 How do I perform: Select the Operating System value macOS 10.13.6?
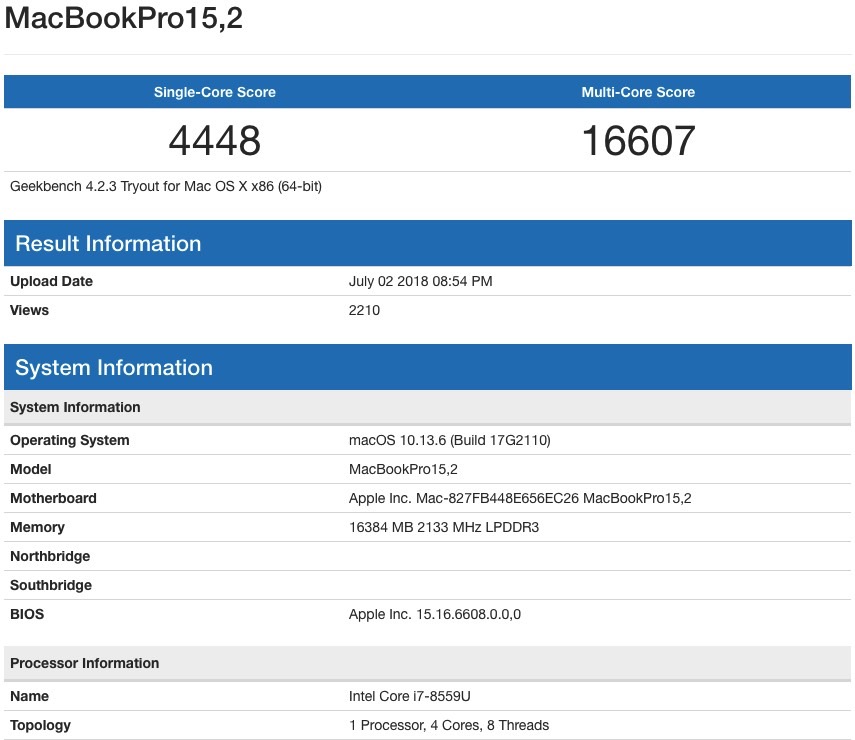click(x=450, y=440)
